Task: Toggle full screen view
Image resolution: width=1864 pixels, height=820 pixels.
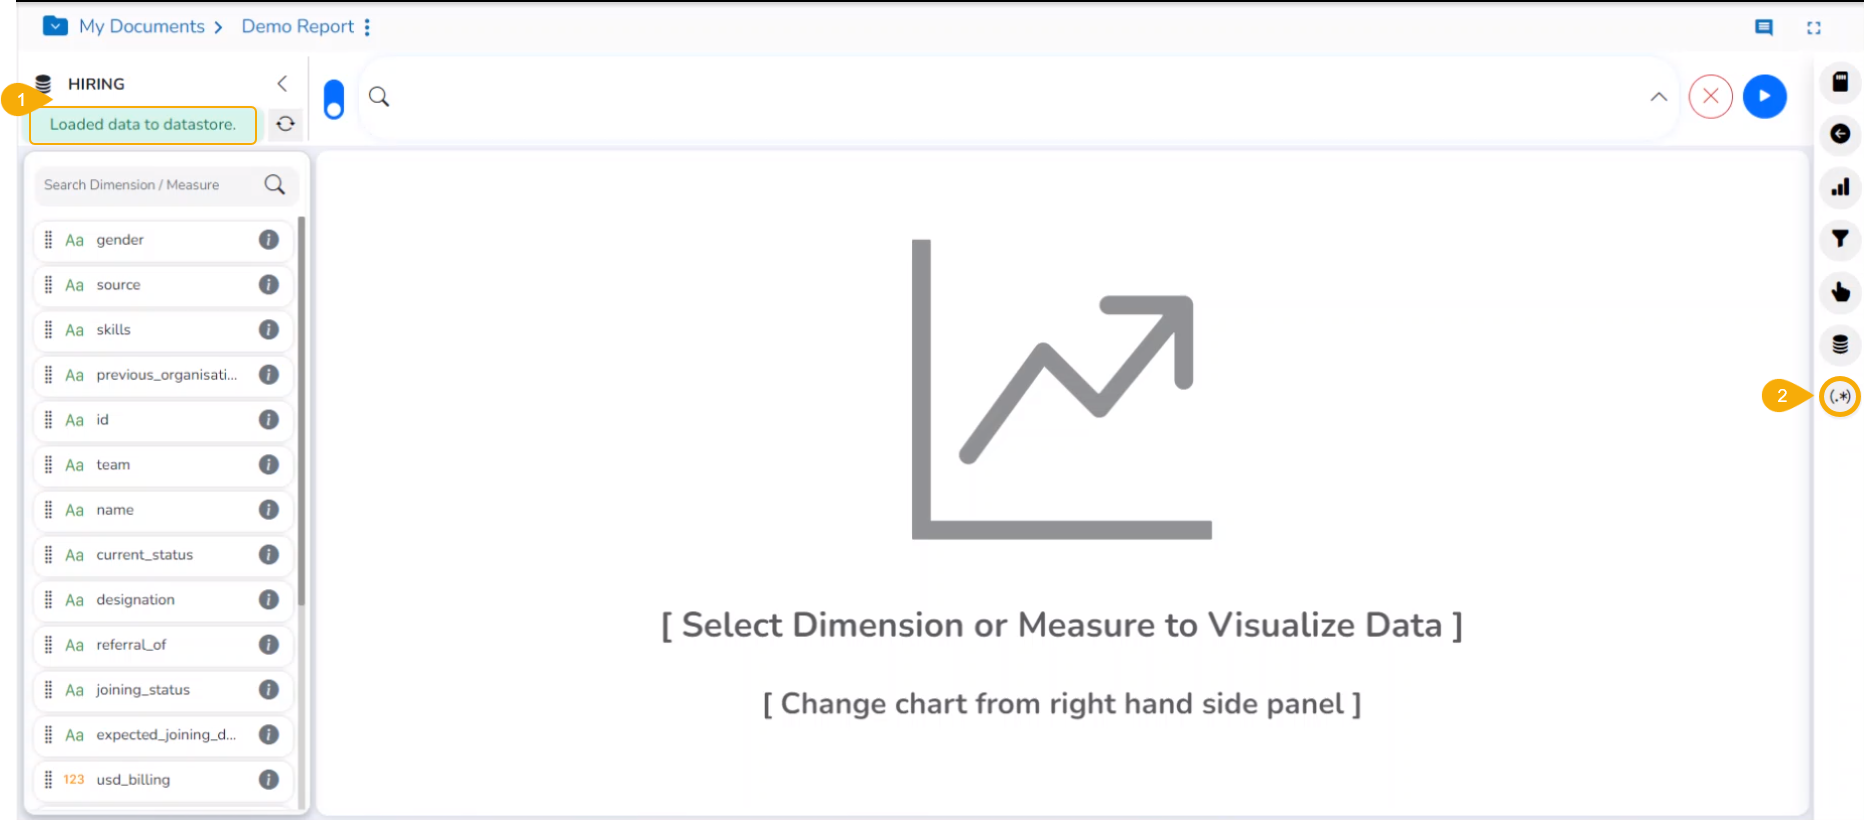Action: [1813, 28]
